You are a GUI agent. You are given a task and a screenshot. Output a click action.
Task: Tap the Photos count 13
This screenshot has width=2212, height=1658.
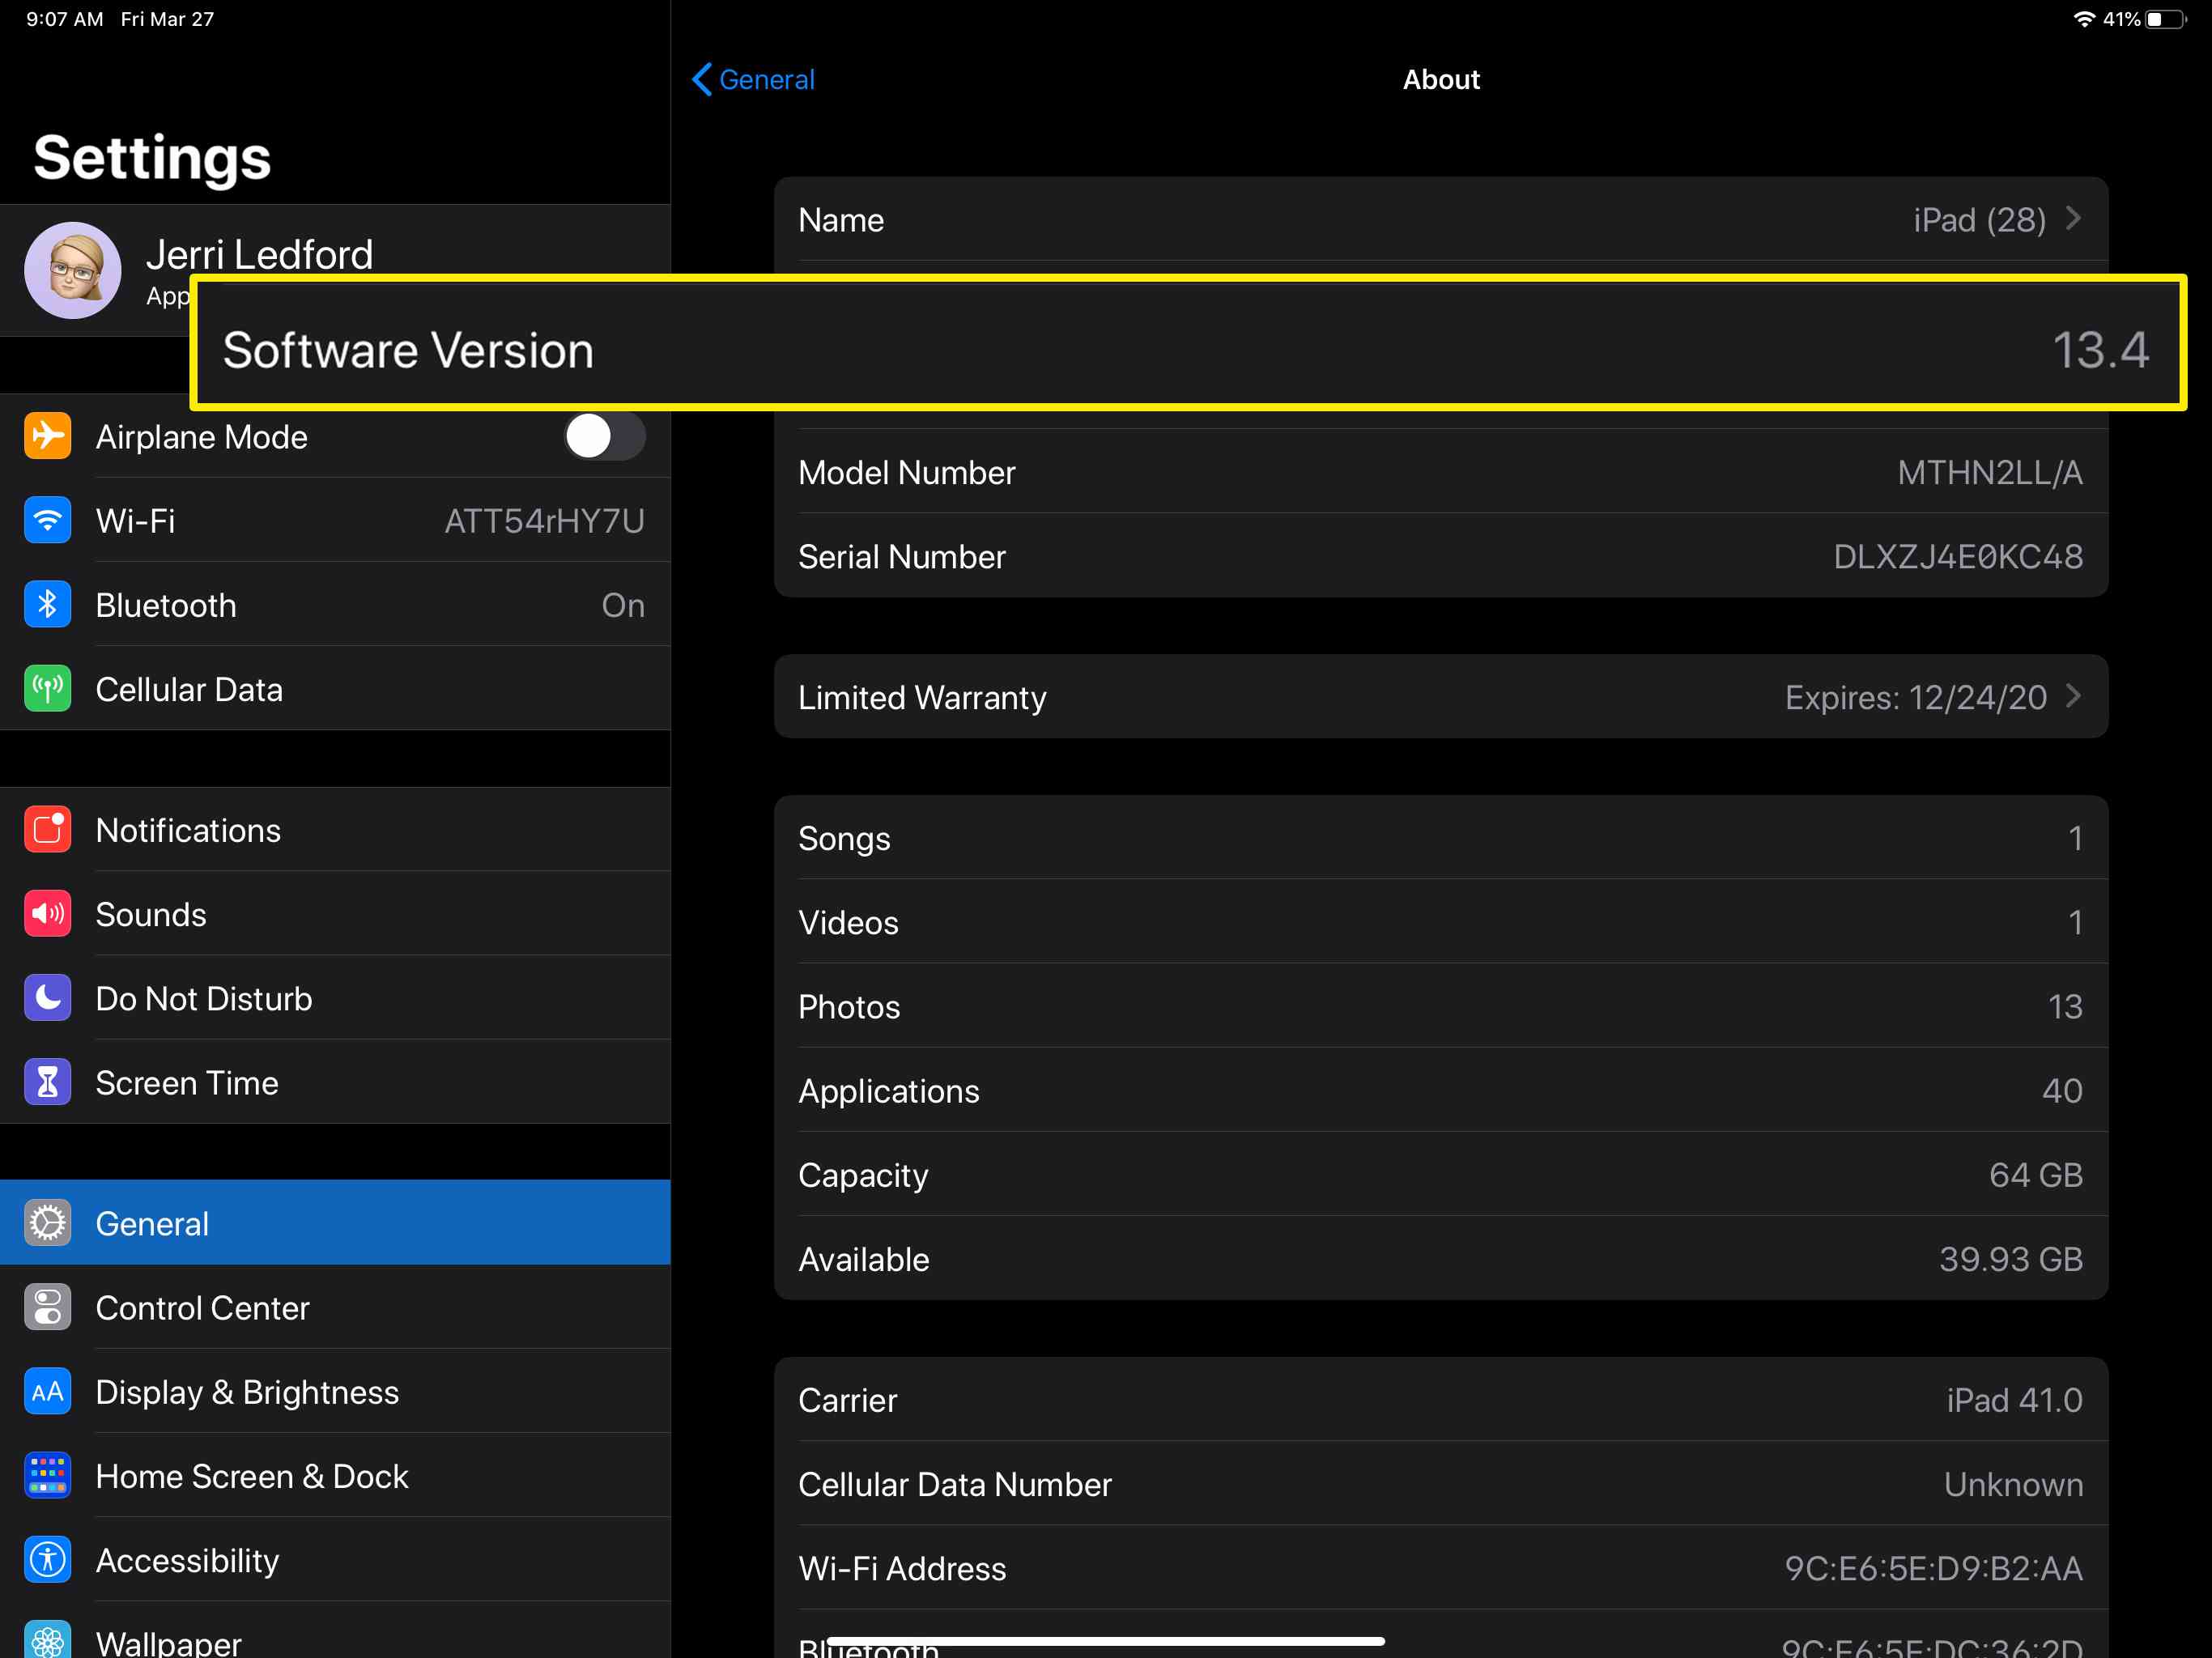coord(2065,1006)
